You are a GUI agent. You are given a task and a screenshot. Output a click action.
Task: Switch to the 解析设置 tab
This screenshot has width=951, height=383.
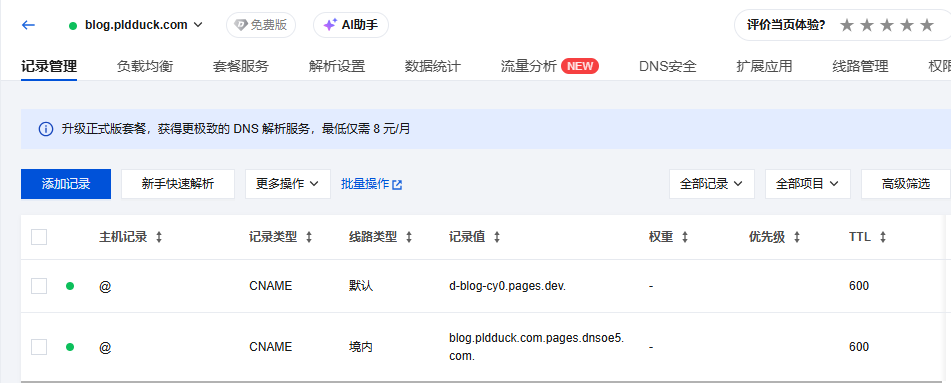(x=337, y=66)
